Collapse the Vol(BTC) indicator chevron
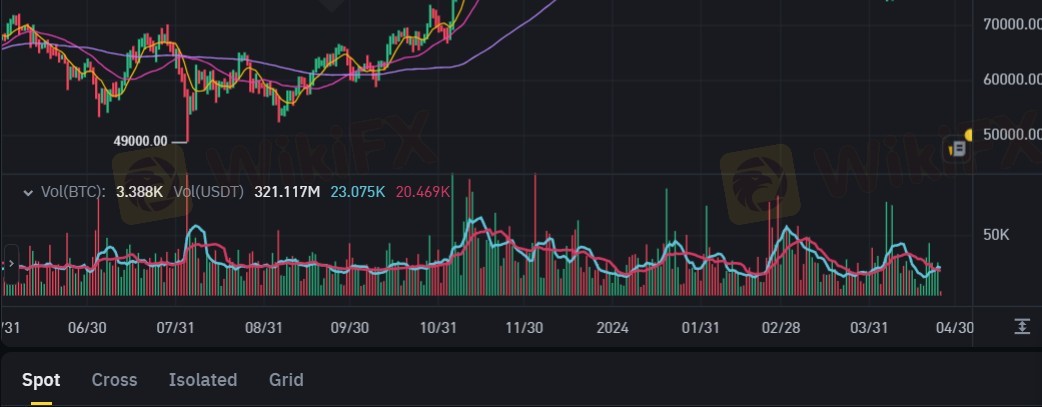This screenshot has width=1042, height=407. click(28, 193)
